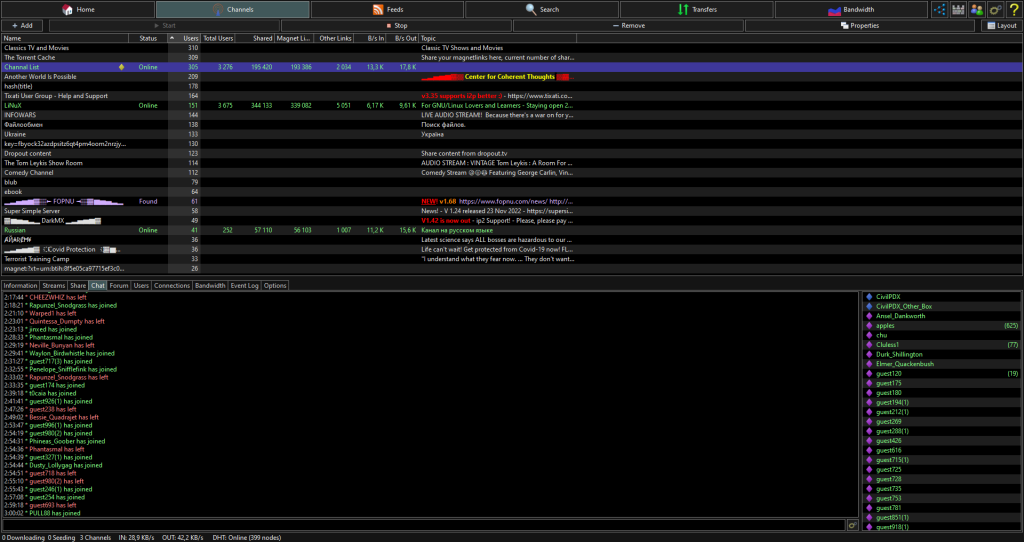Select the Dropout content channel

511,153
